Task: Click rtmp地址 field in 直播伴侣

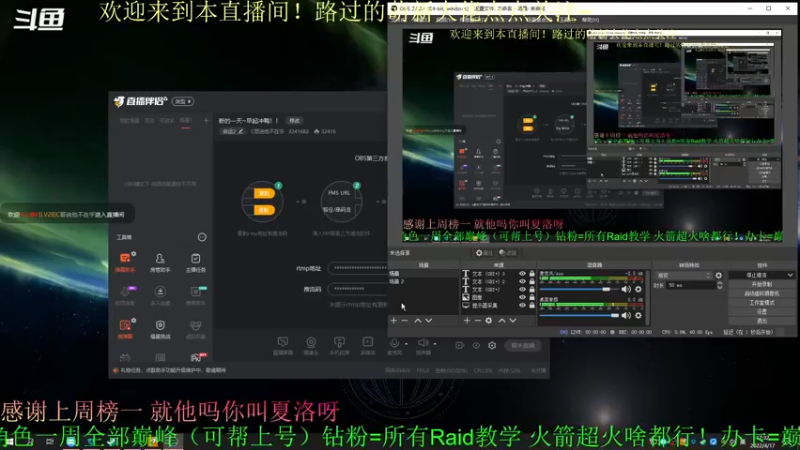Action: click(357, 268)
